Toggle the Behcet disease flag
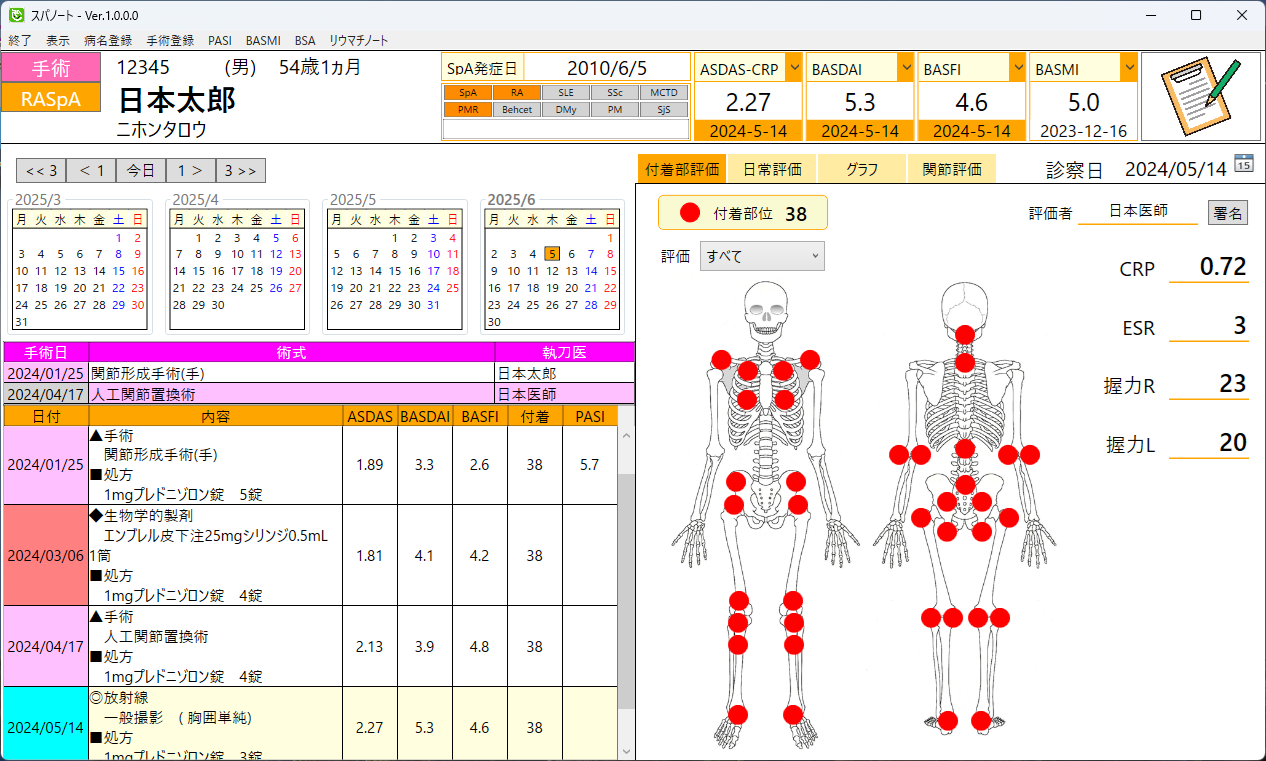 point(517,110)
